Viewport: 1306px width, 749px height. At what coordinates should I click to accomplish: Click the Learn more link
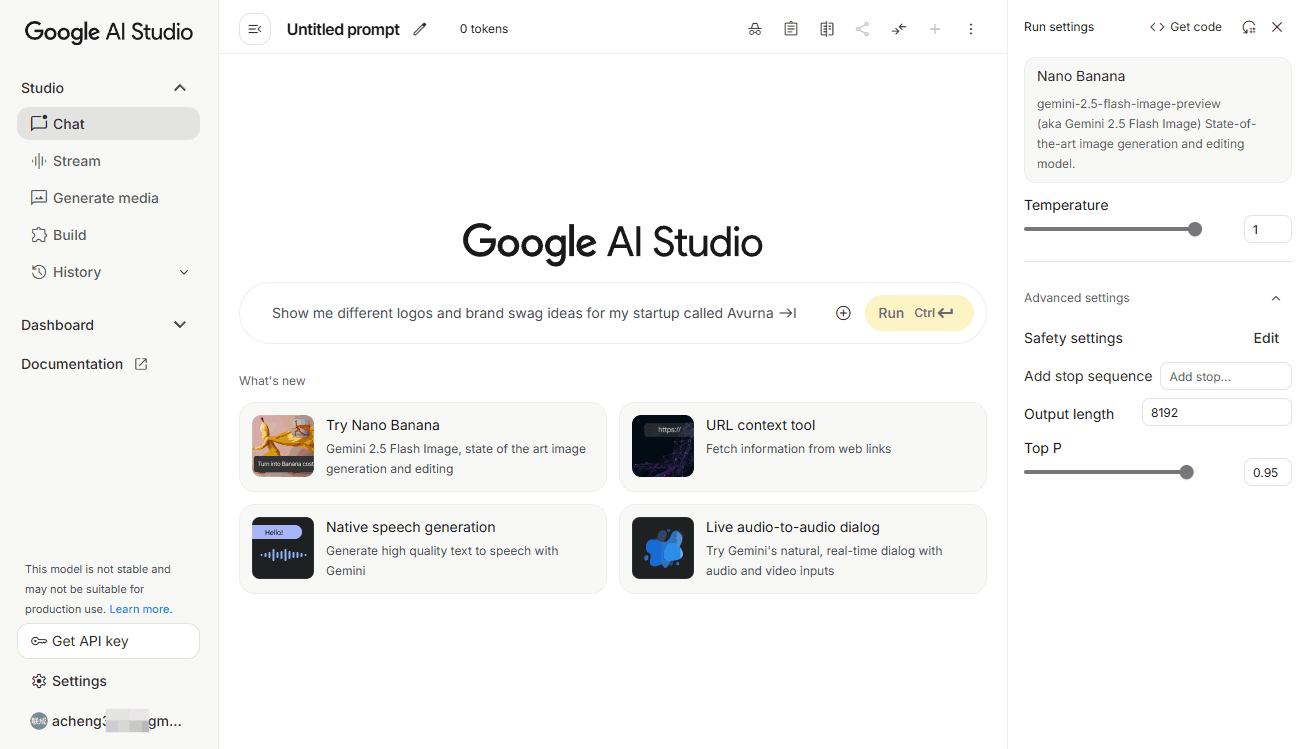[x=139, y=609]
